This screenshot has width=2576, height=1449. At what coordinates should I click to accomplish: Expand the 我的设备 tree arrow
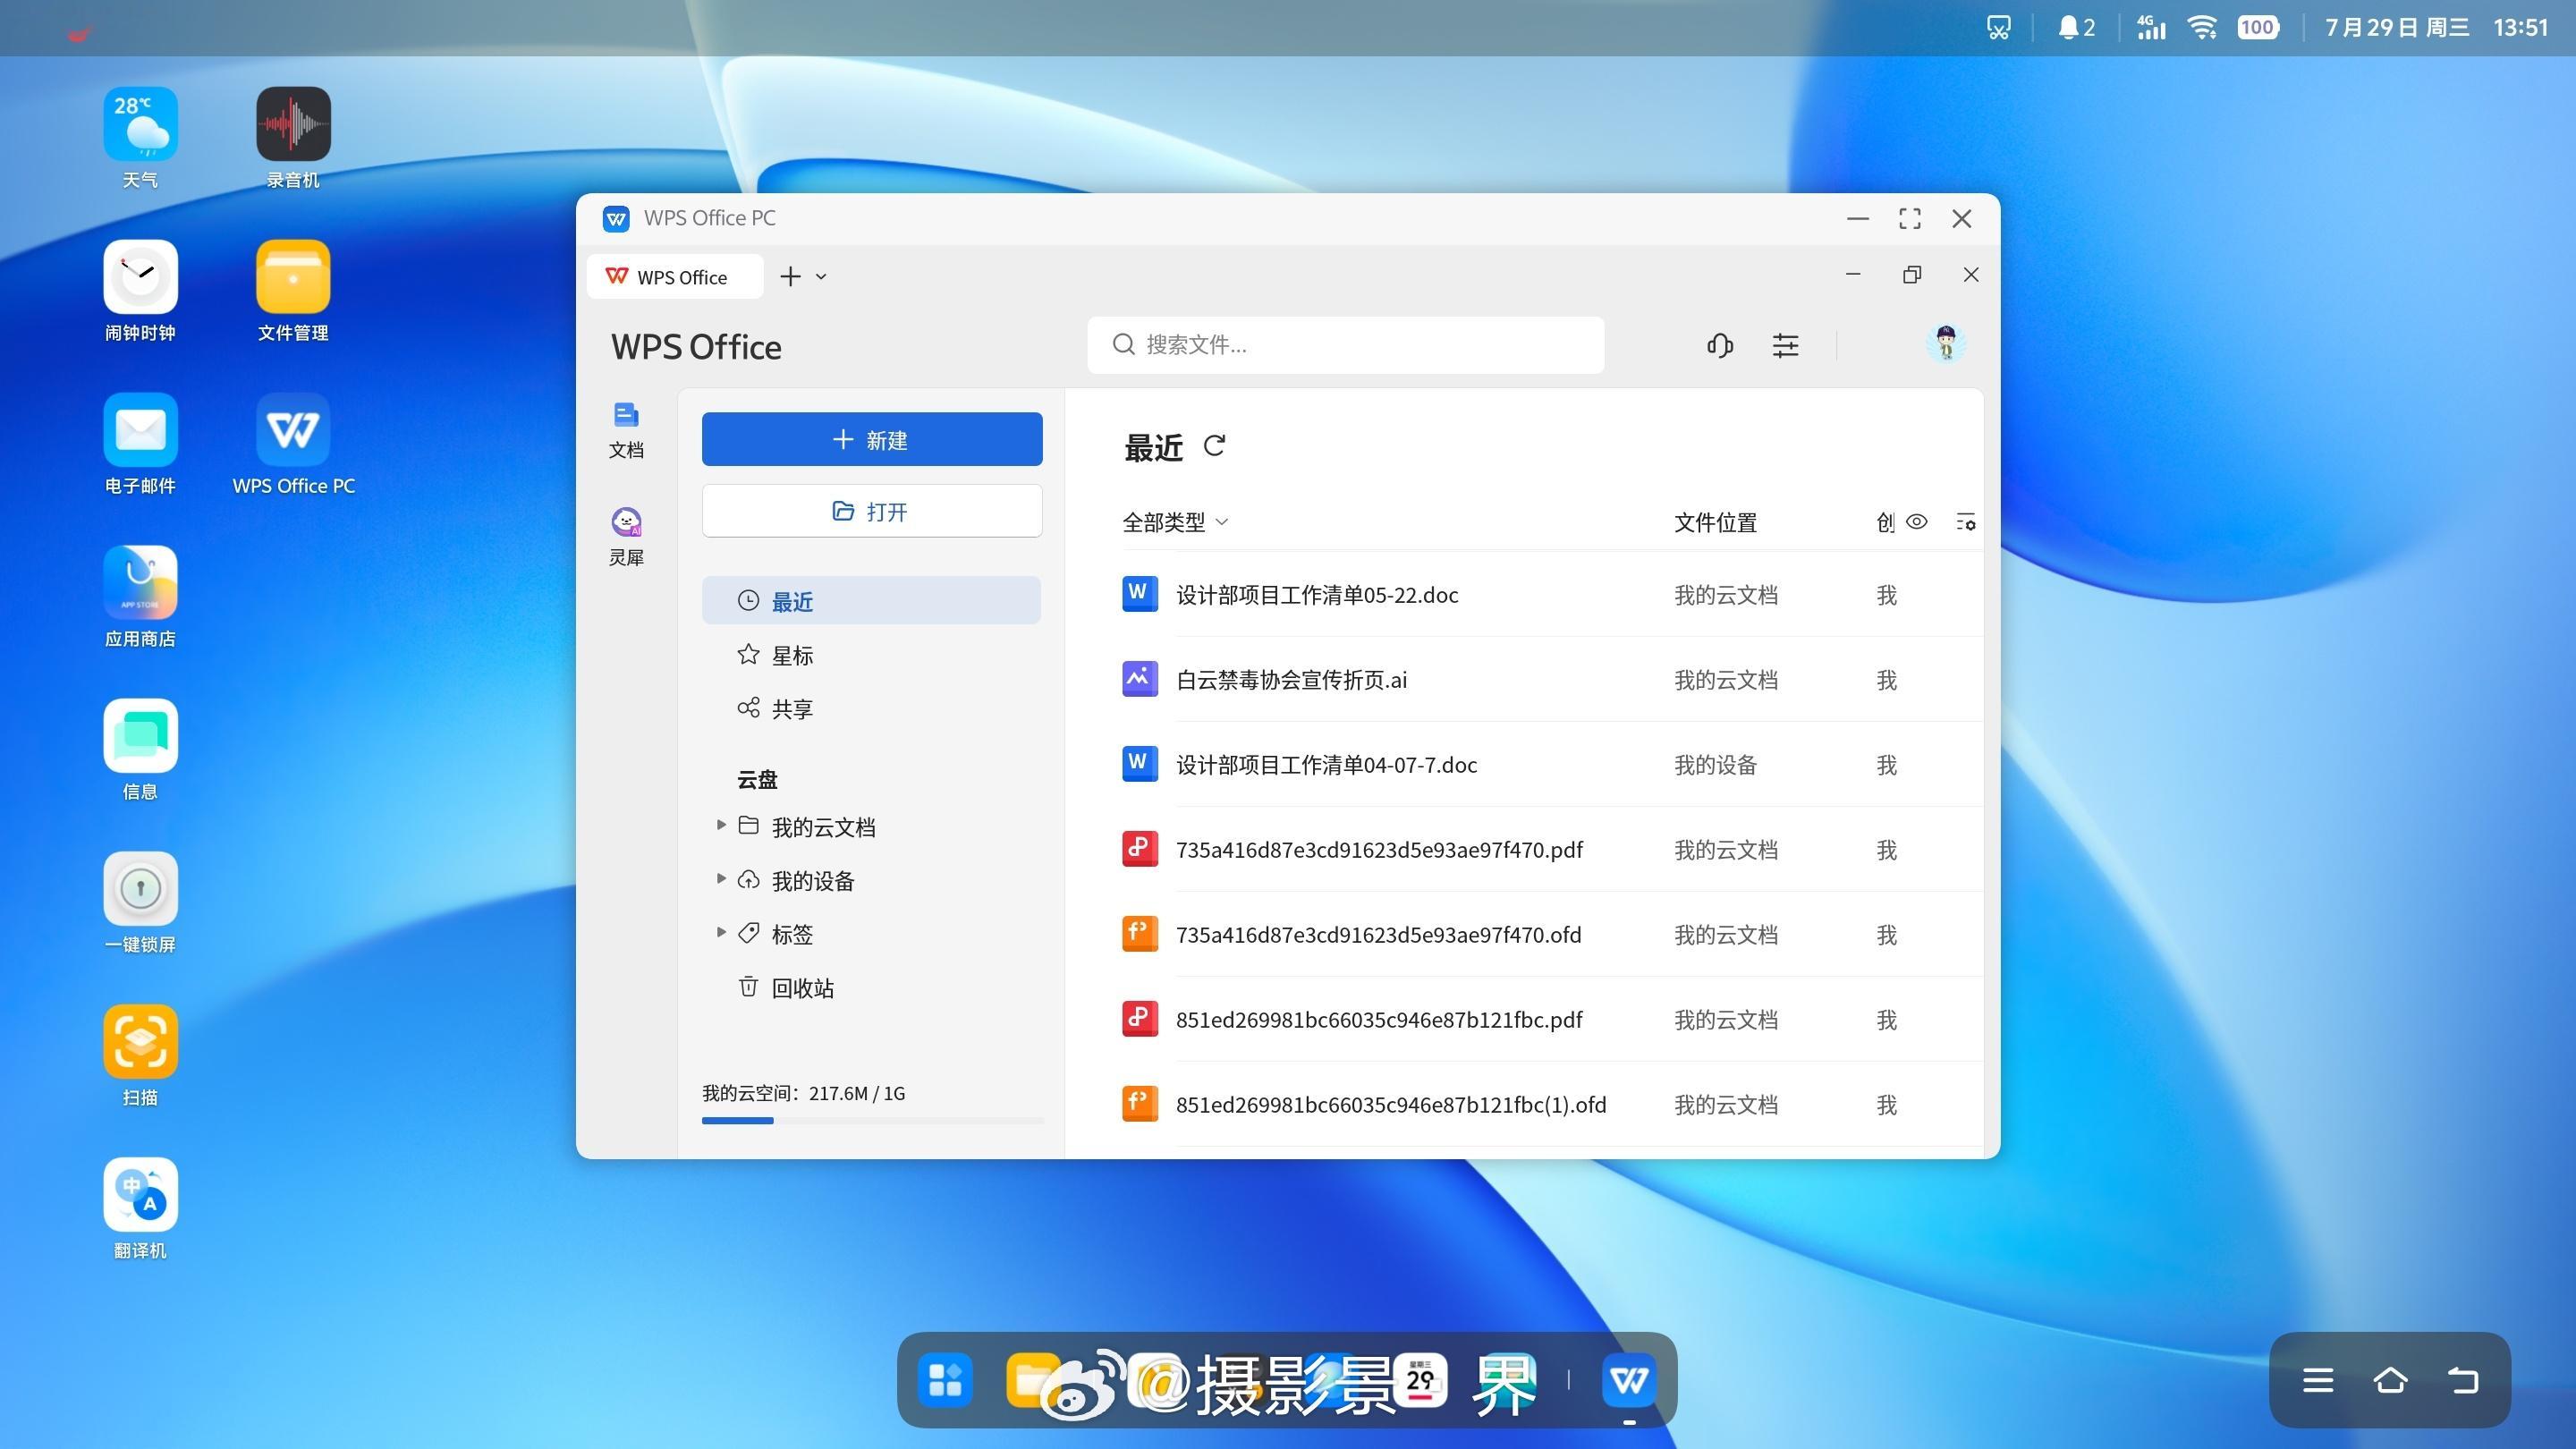tap(721, 879)
